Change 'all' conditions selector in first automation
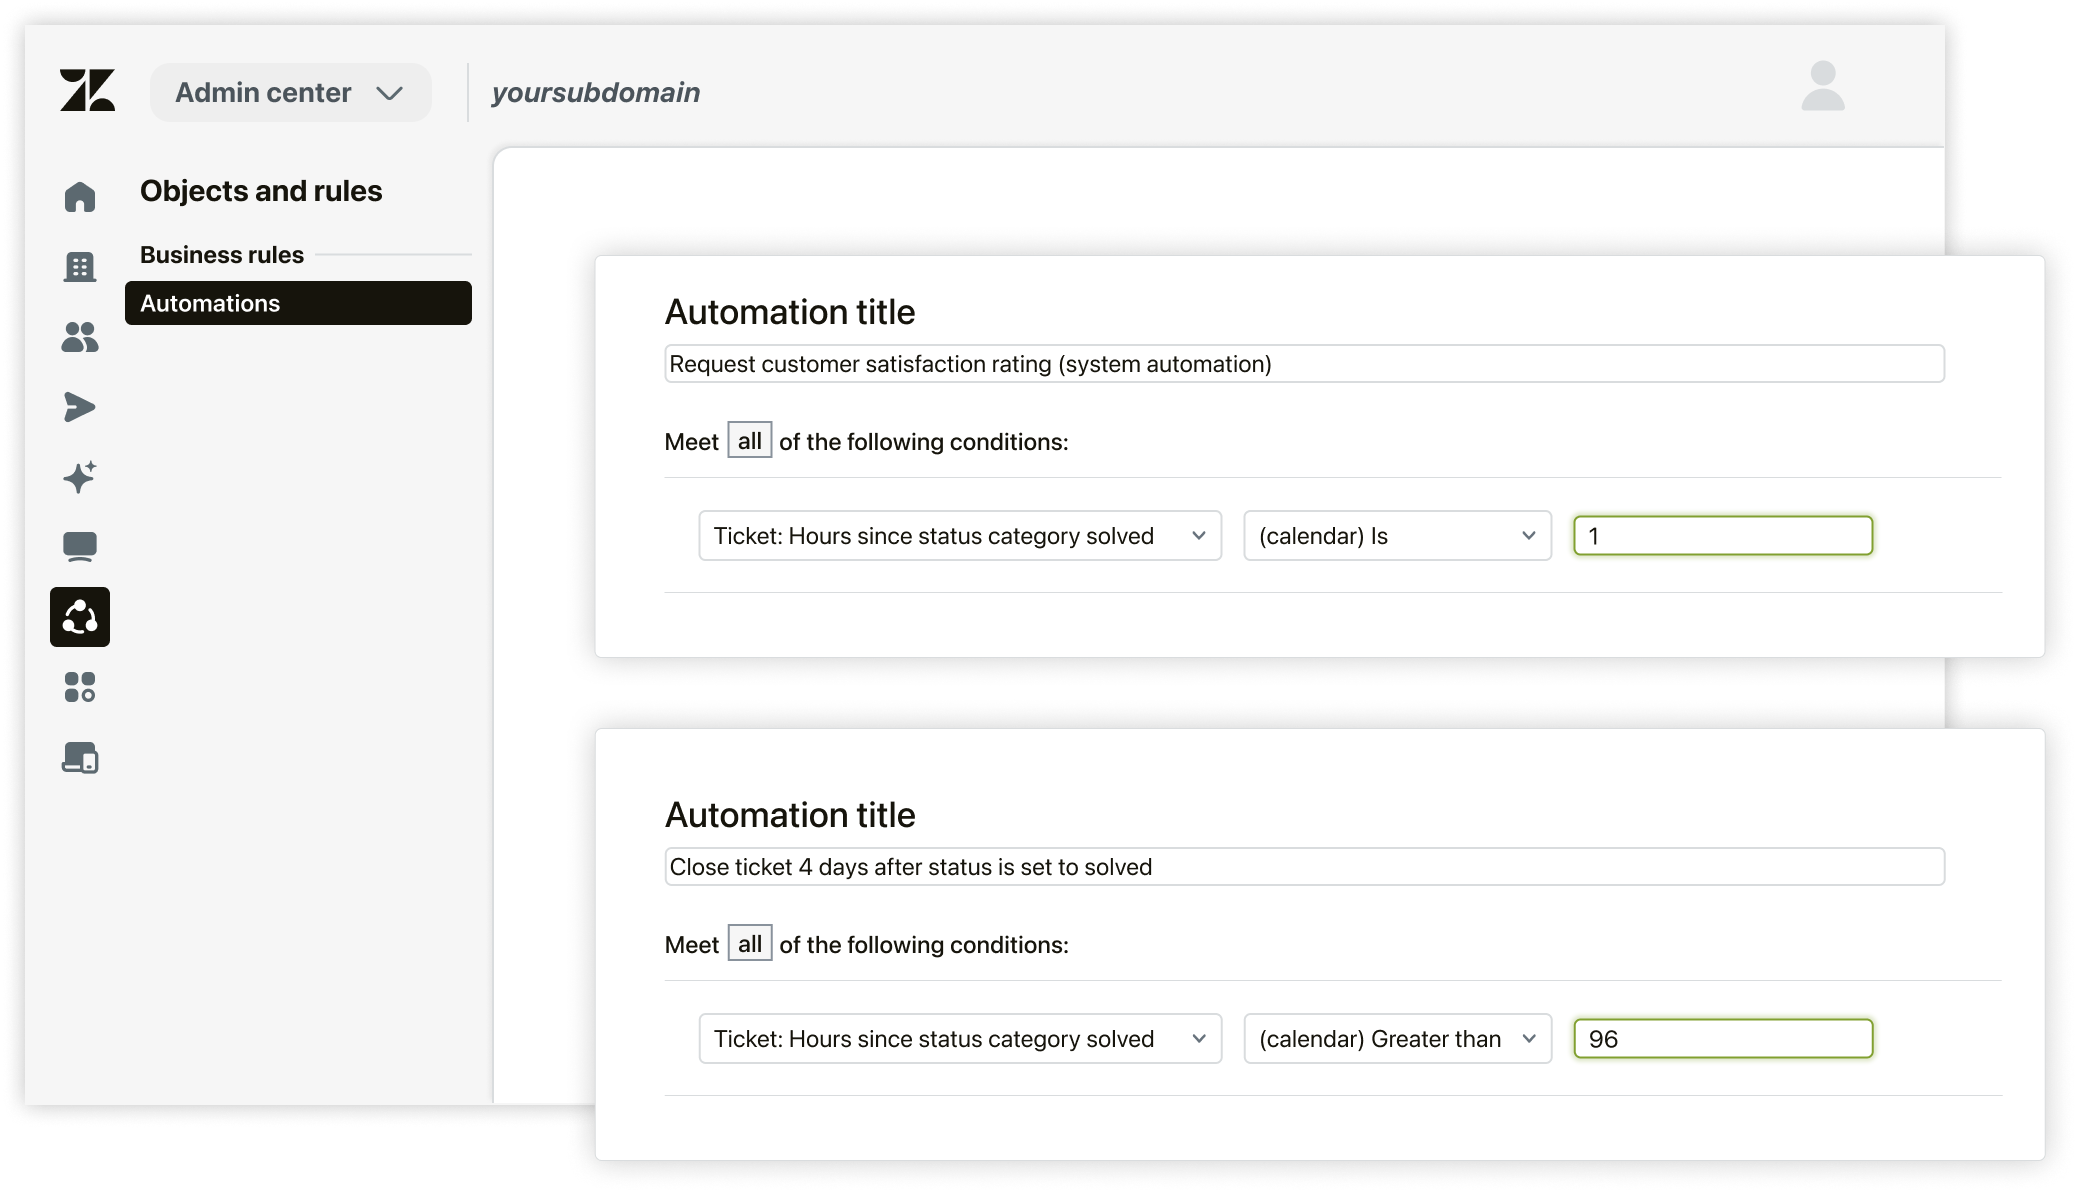Image resolution: width=2079 pixels, height=1194 pixels. tap(748, 440)
